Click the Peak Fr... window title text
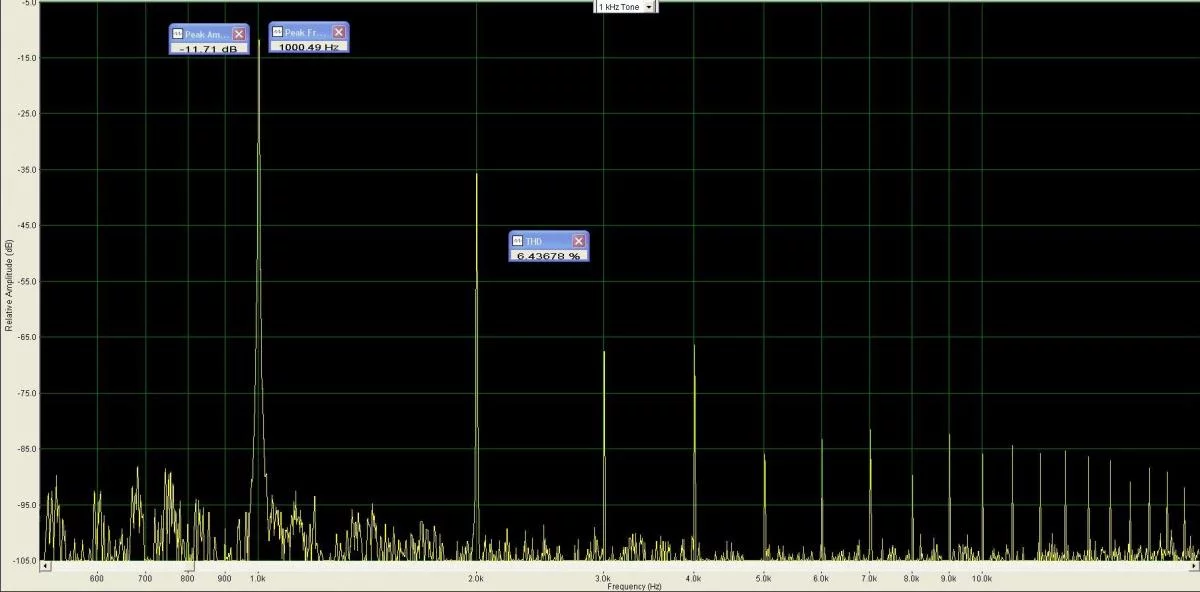Image resolution: width=1200 pixels, height=592 pixels. click(306, 32)
